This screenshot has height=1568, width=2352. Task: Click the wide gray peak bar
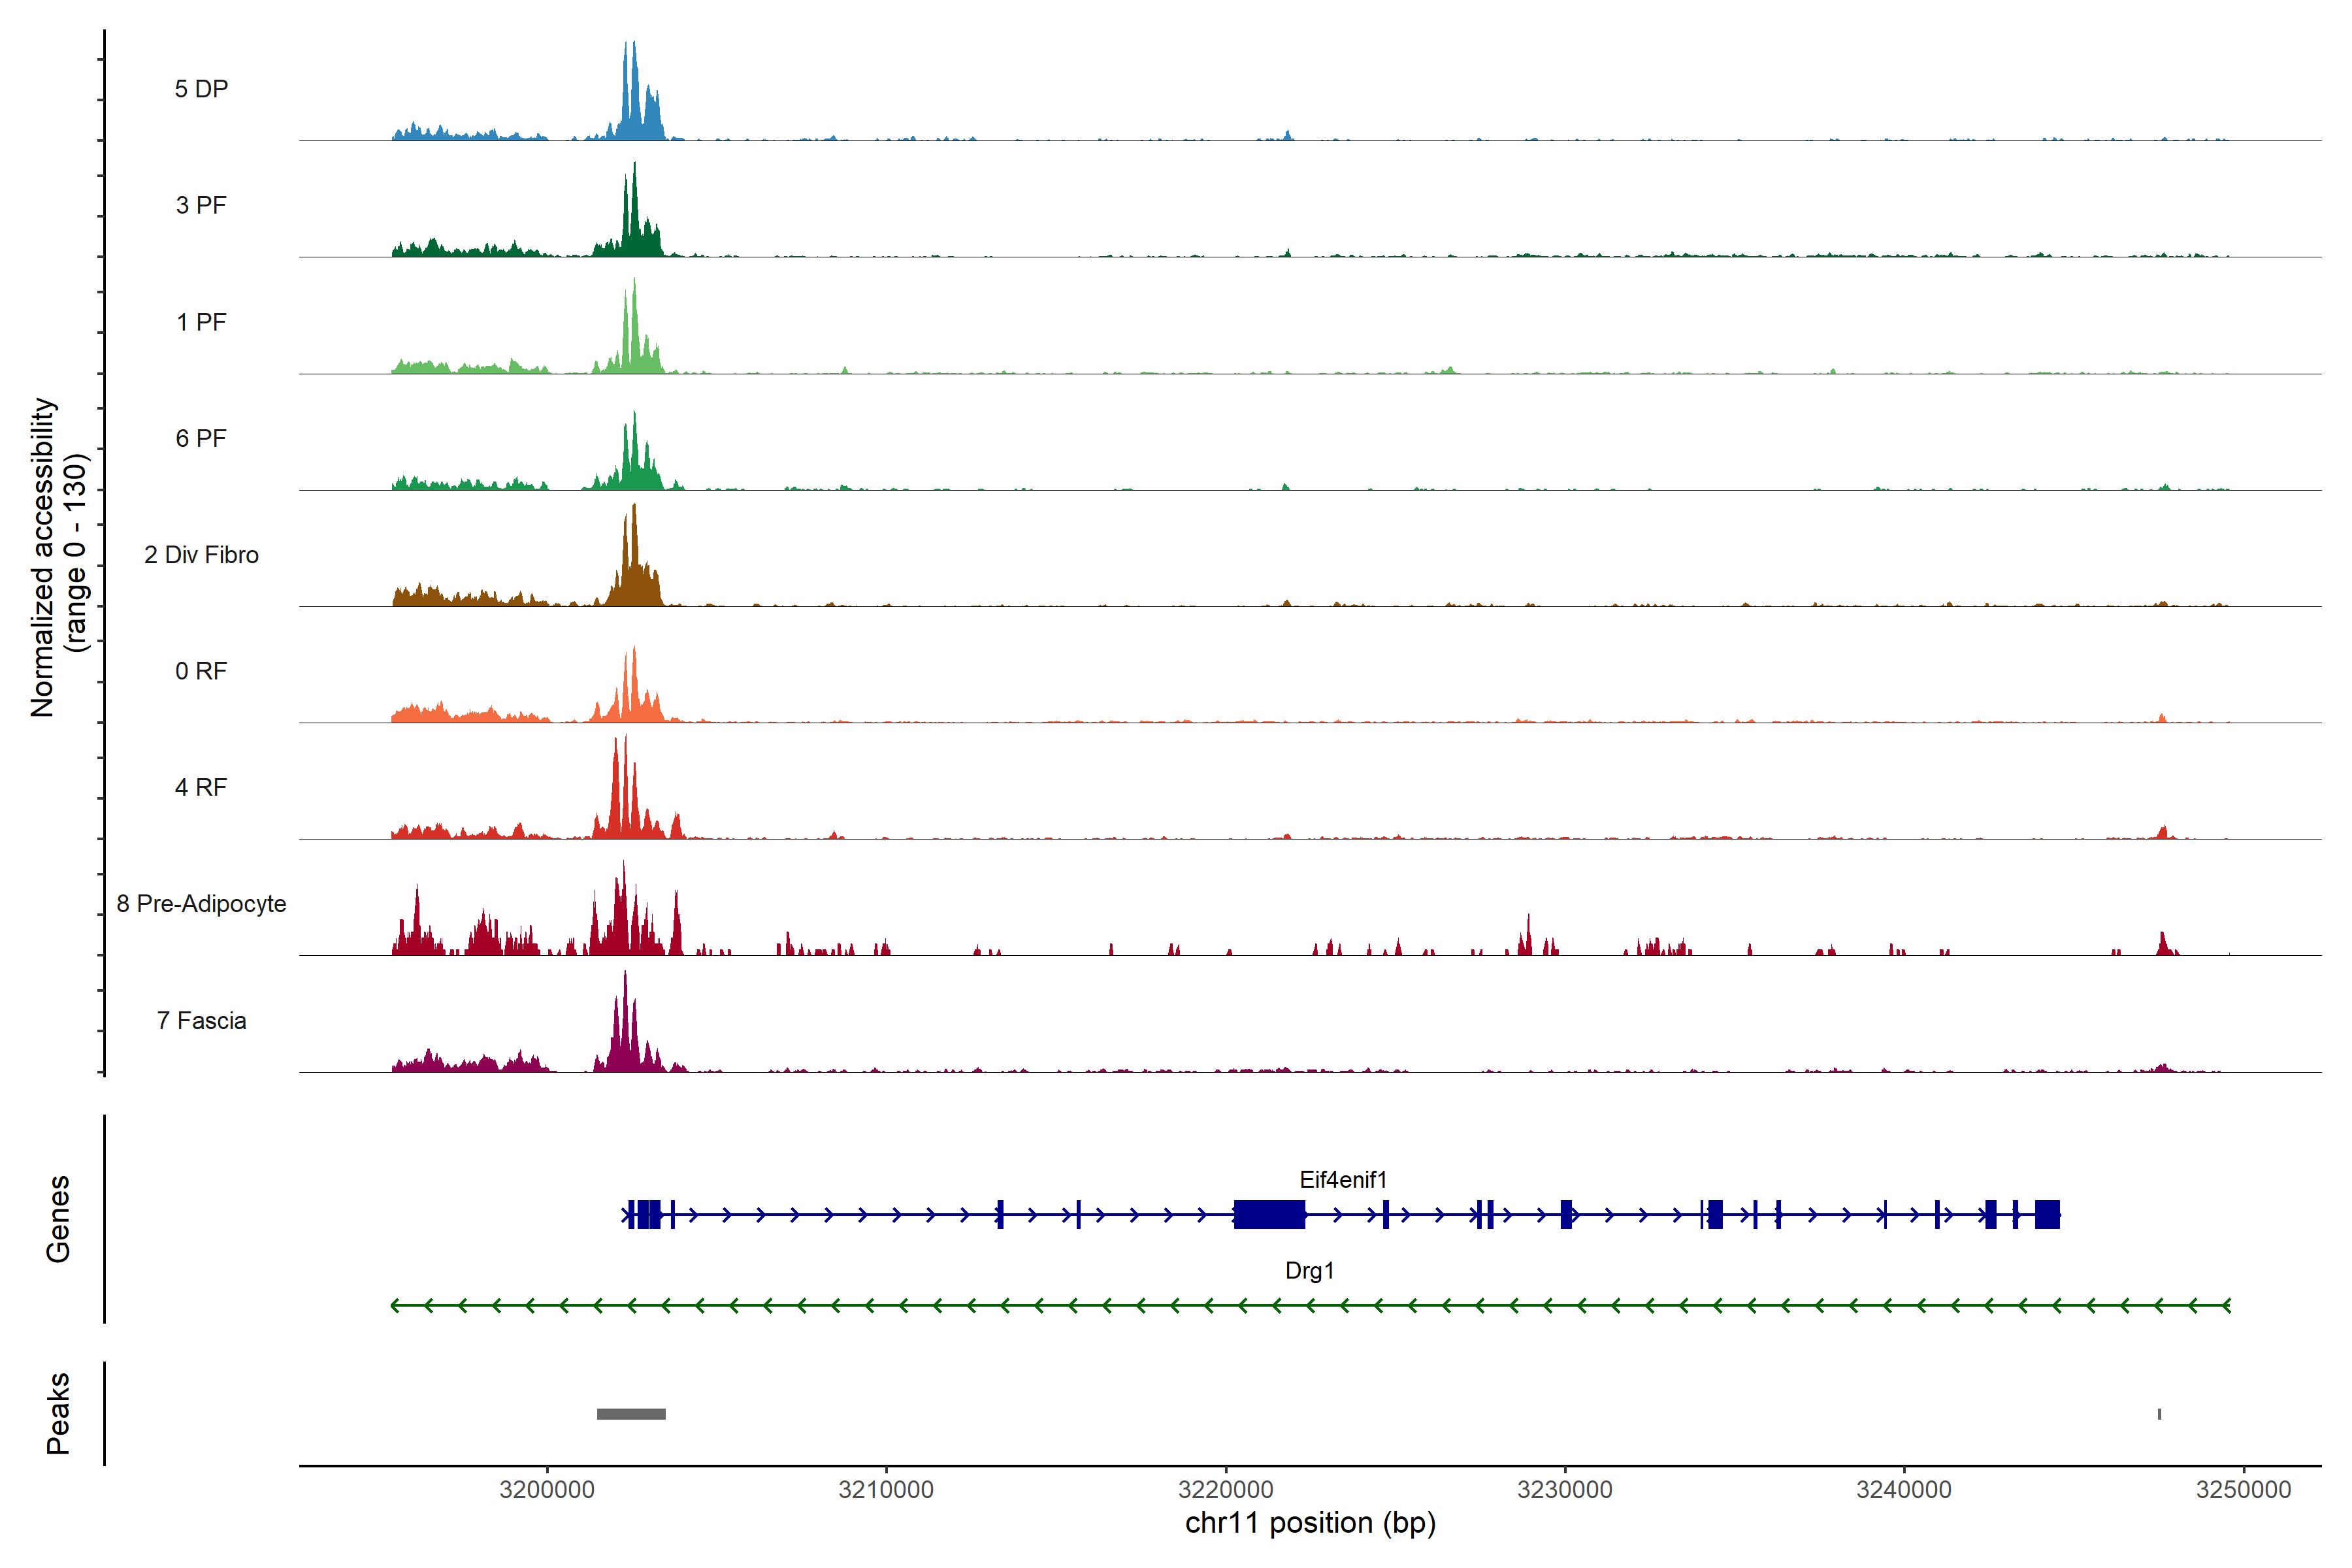click(x=631, y=1414)
